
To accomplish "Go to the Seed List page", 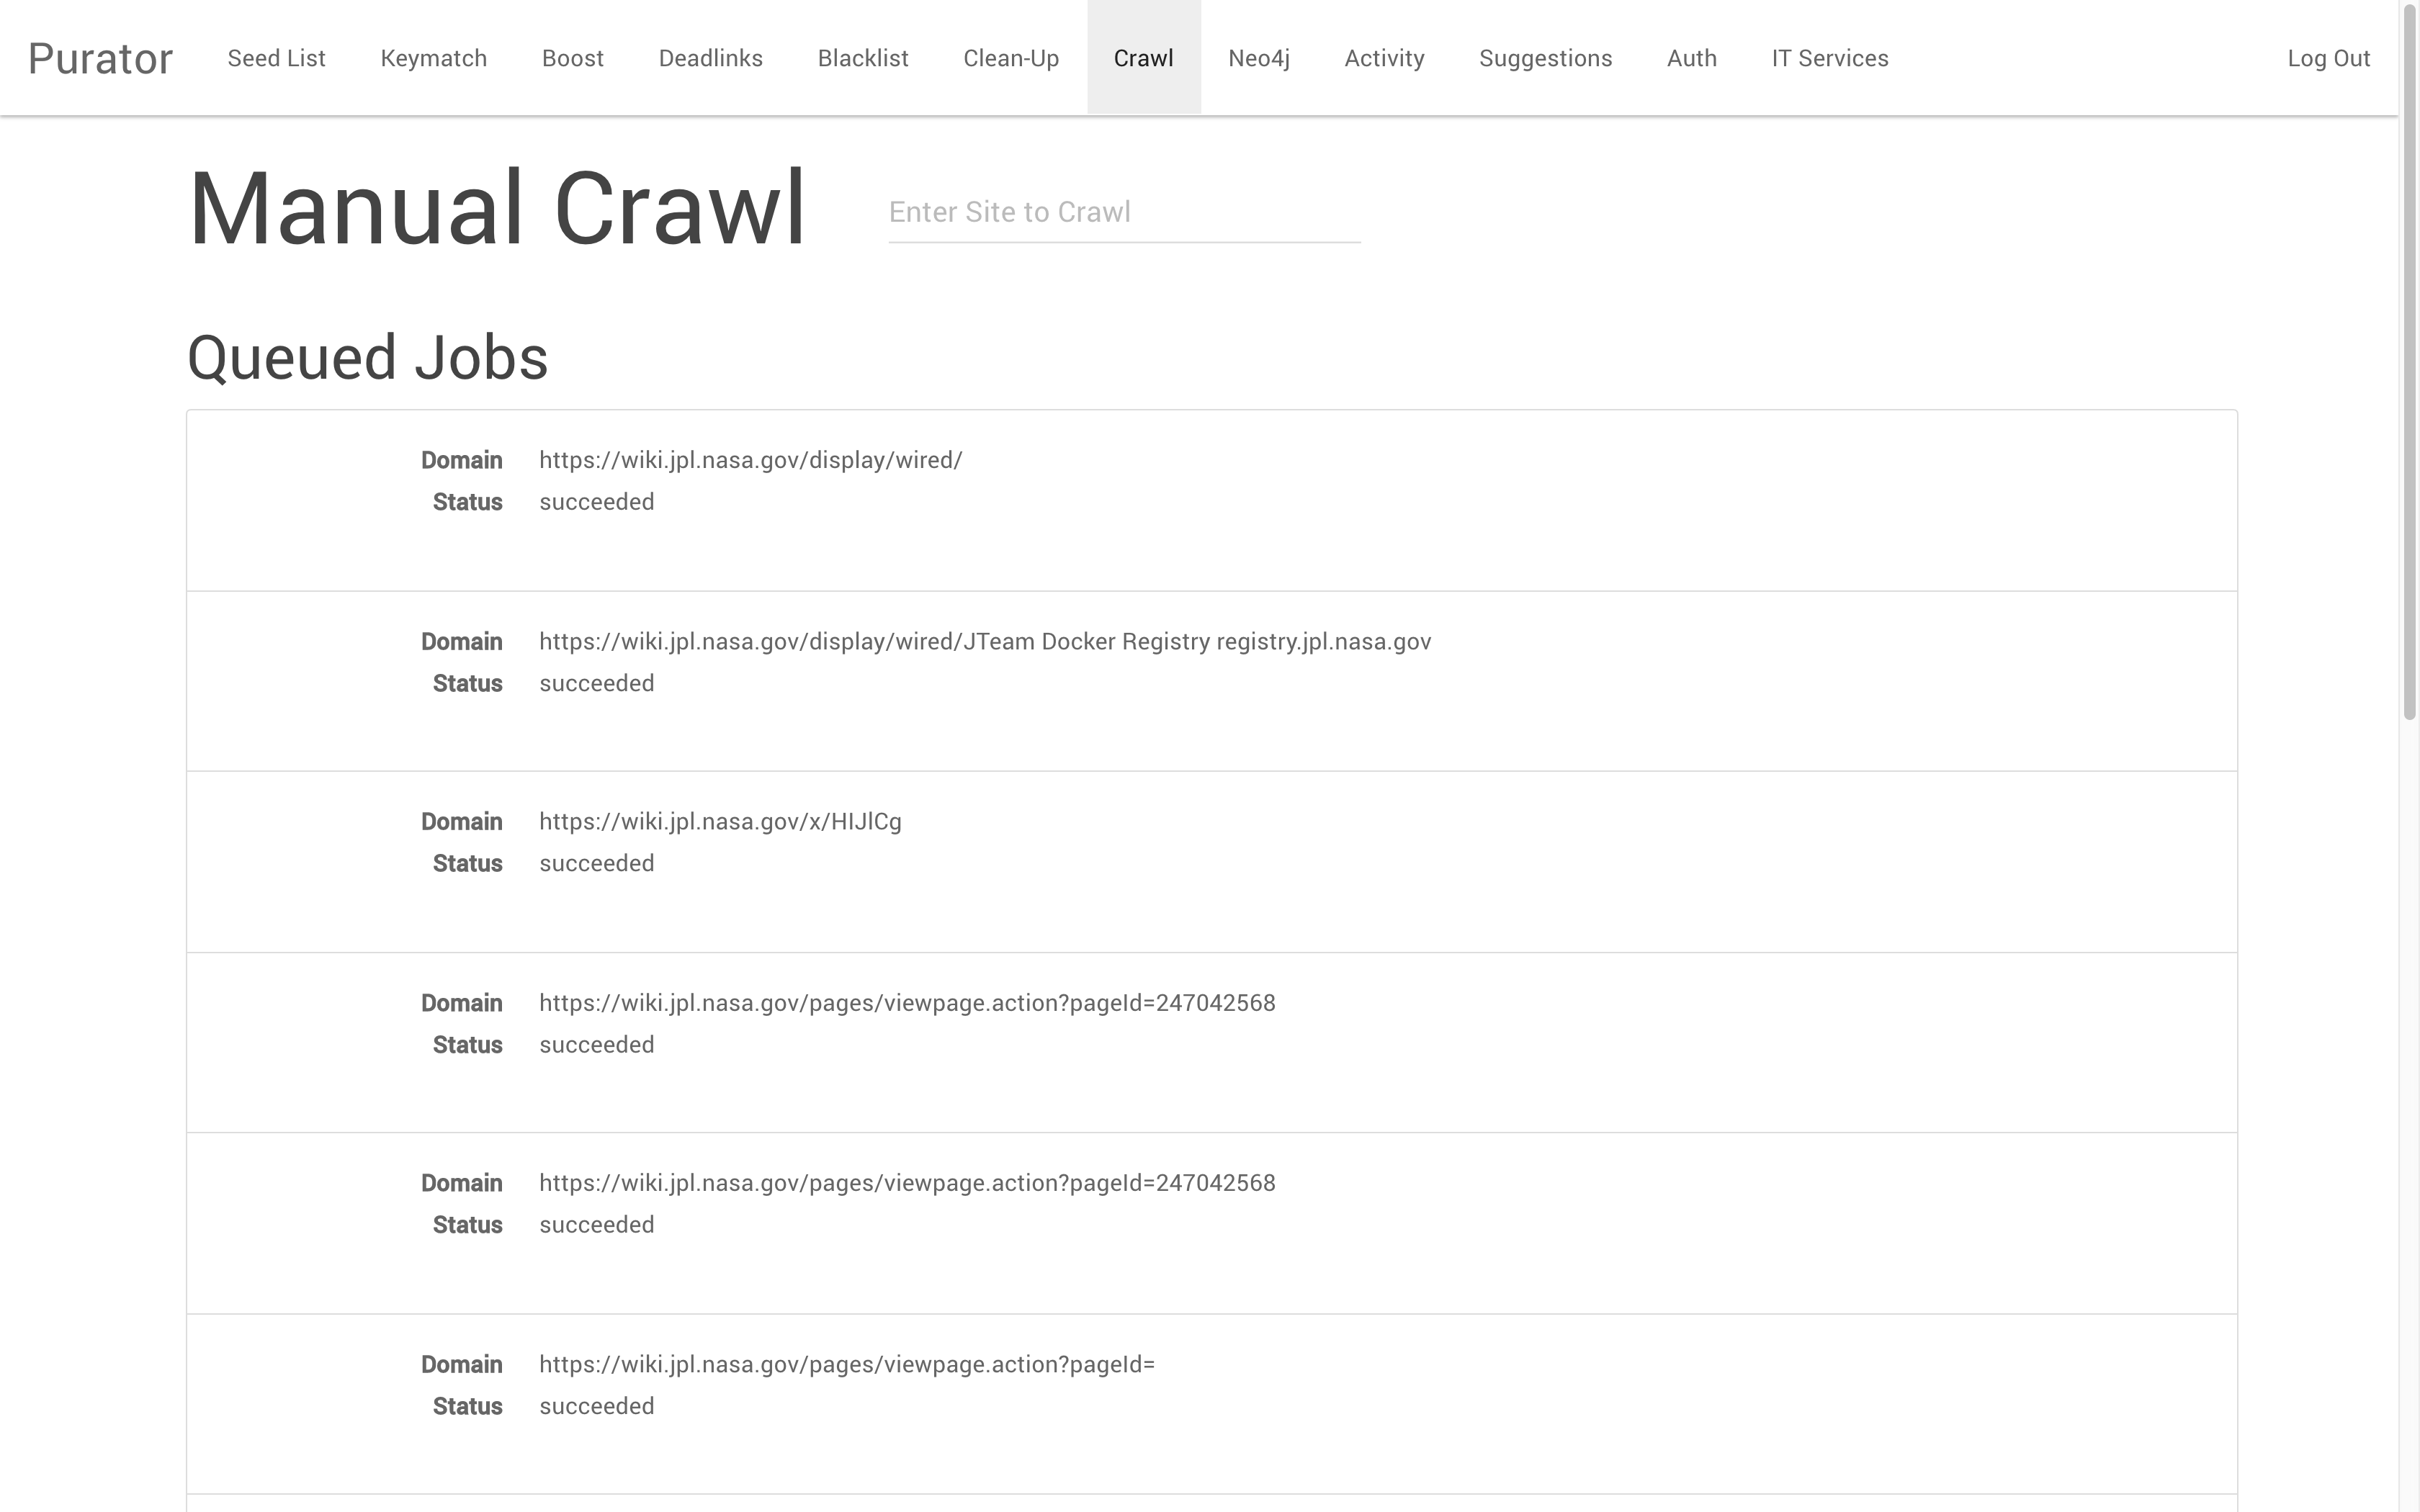I will [276, 58].
